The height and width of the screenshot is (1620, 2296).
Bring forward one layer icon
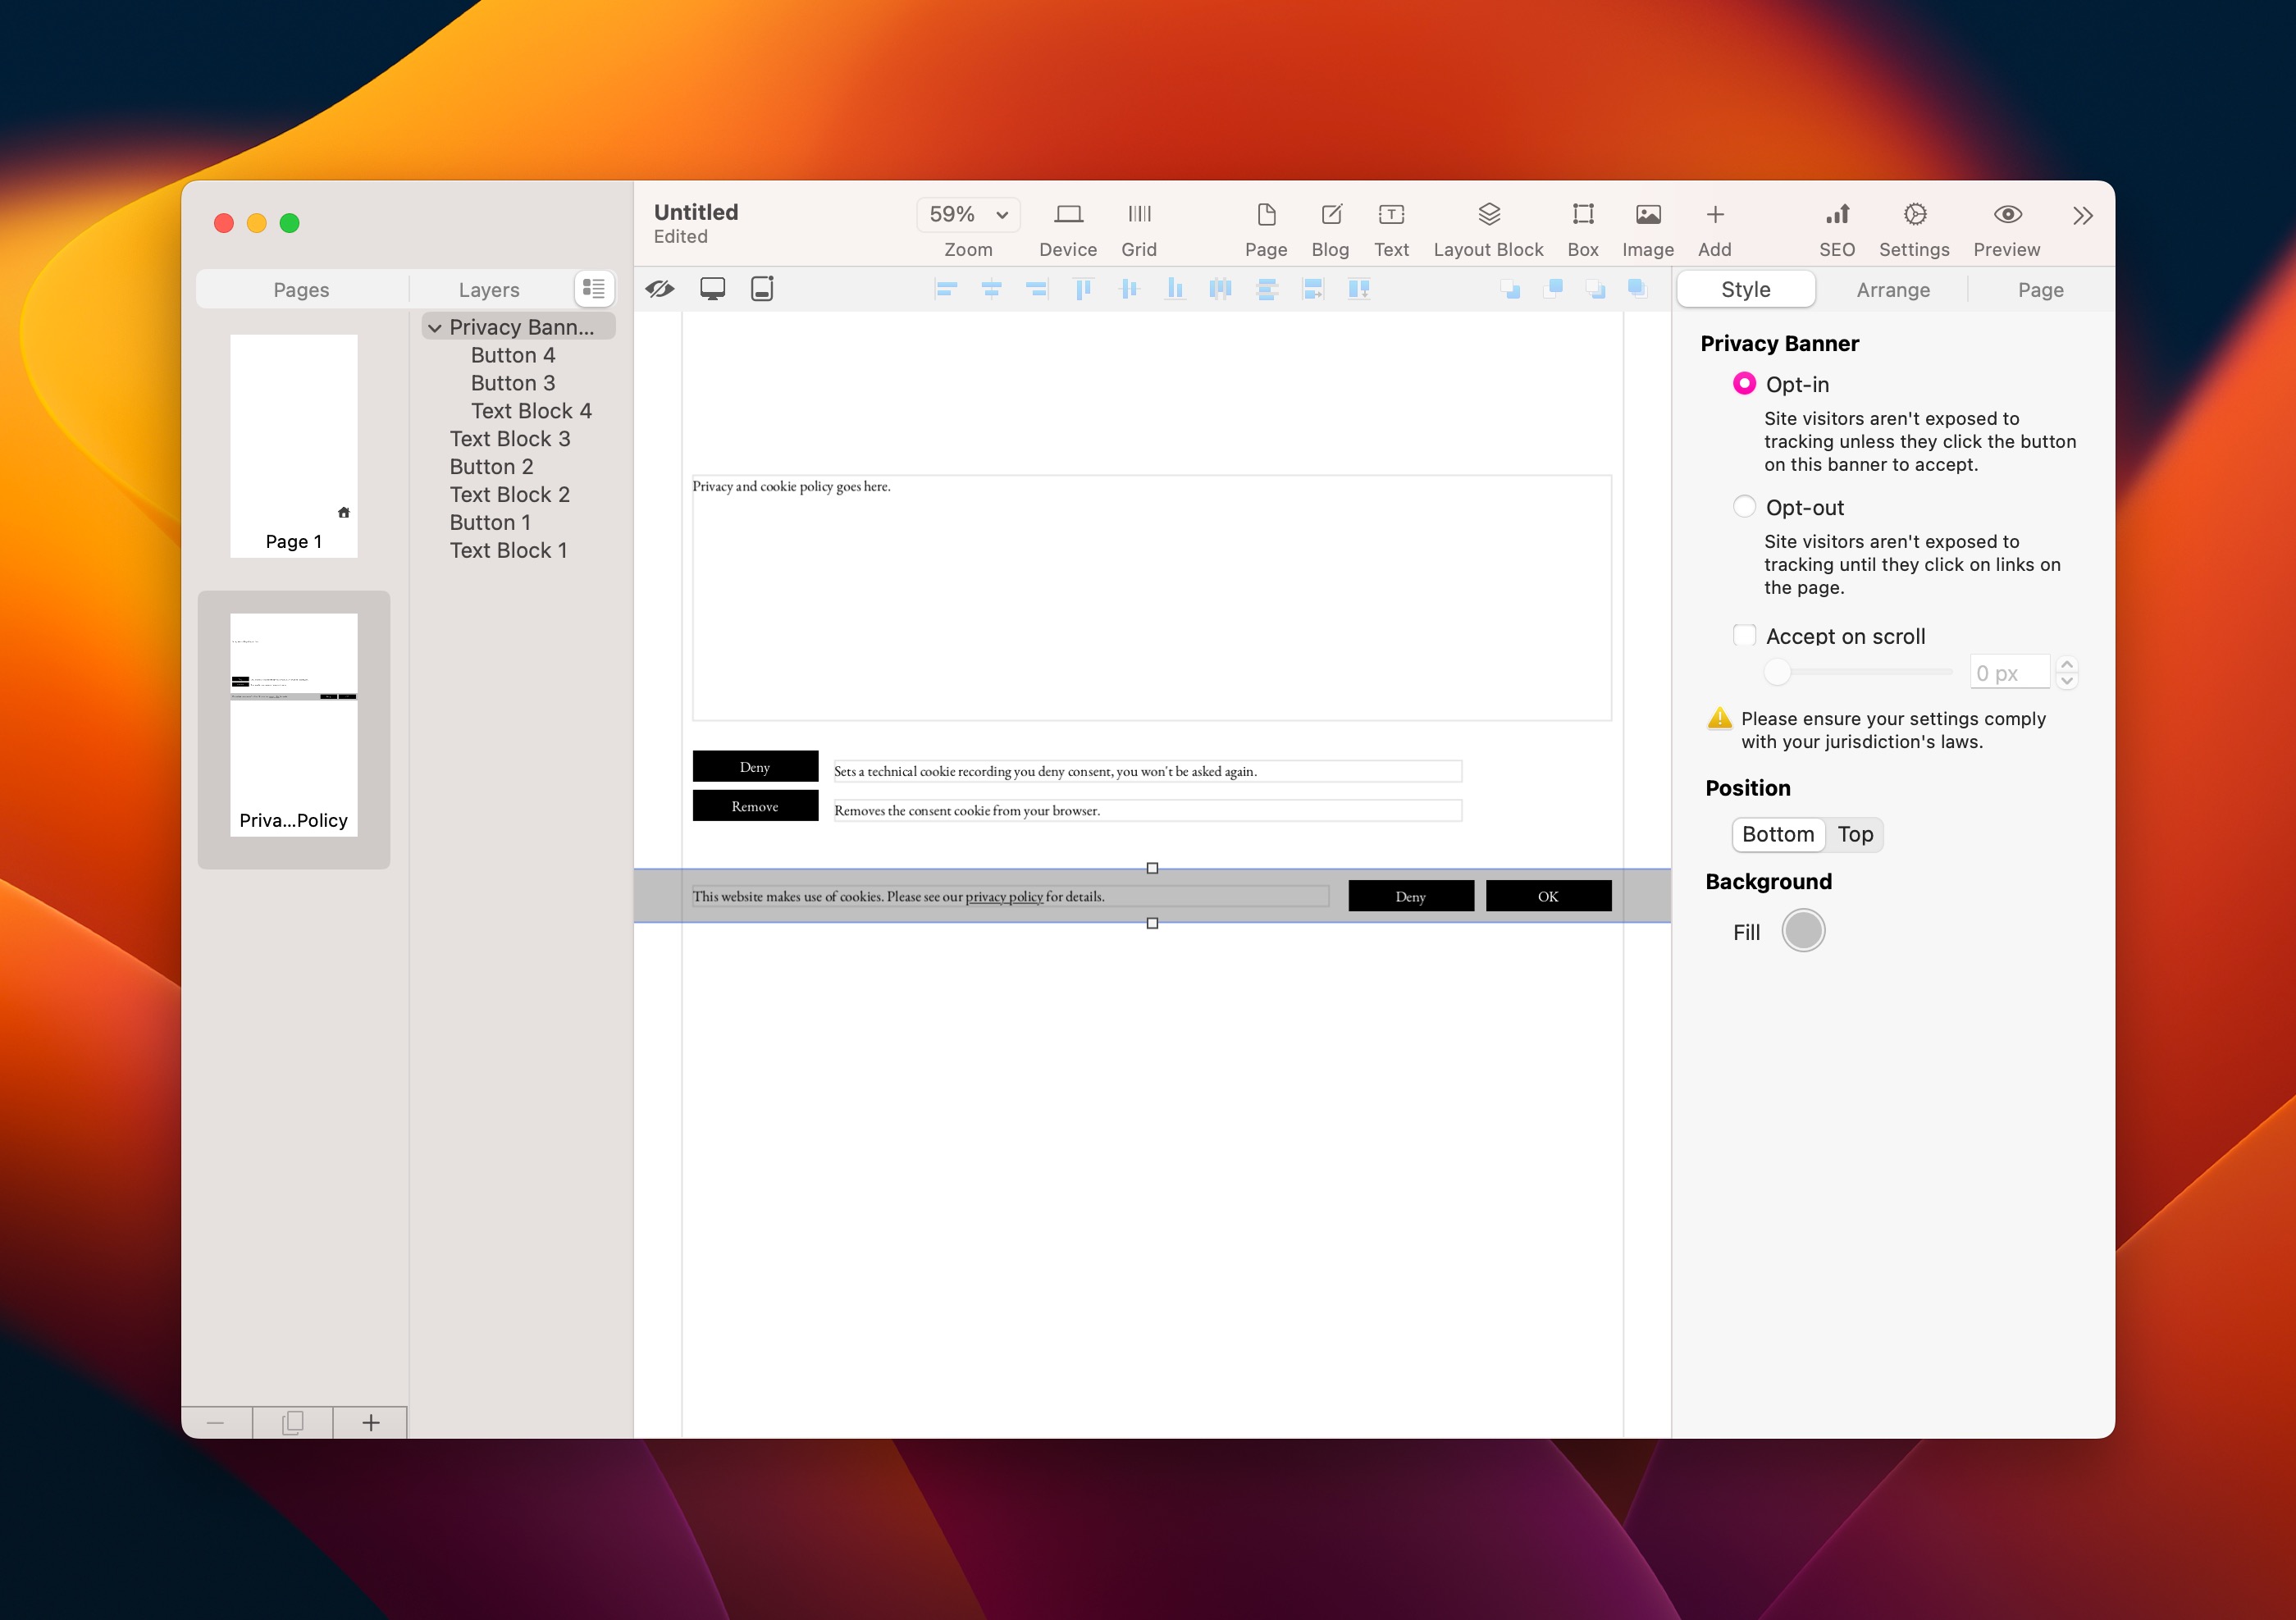(x=1637, y=289)
